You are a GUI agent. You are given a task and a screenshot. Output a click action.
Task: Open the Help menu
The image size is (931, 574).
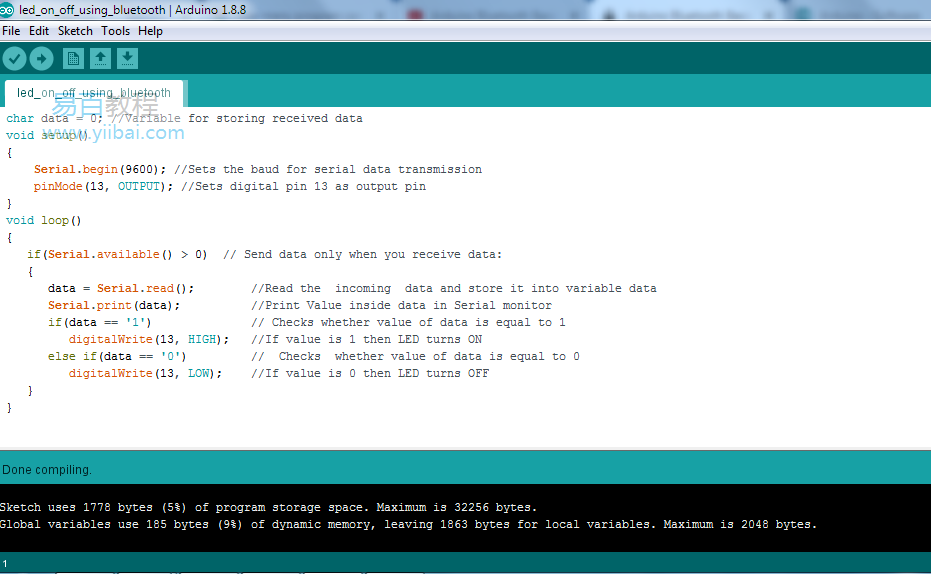[150, 31]
